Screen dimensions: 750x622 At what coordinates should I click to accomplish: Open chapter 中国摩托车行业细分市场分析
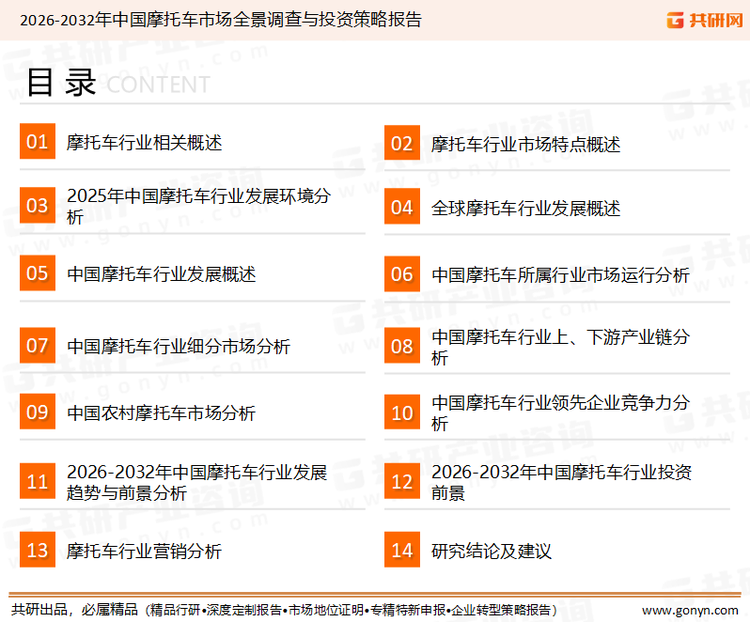pyautogui.click(x=178, y=346)
